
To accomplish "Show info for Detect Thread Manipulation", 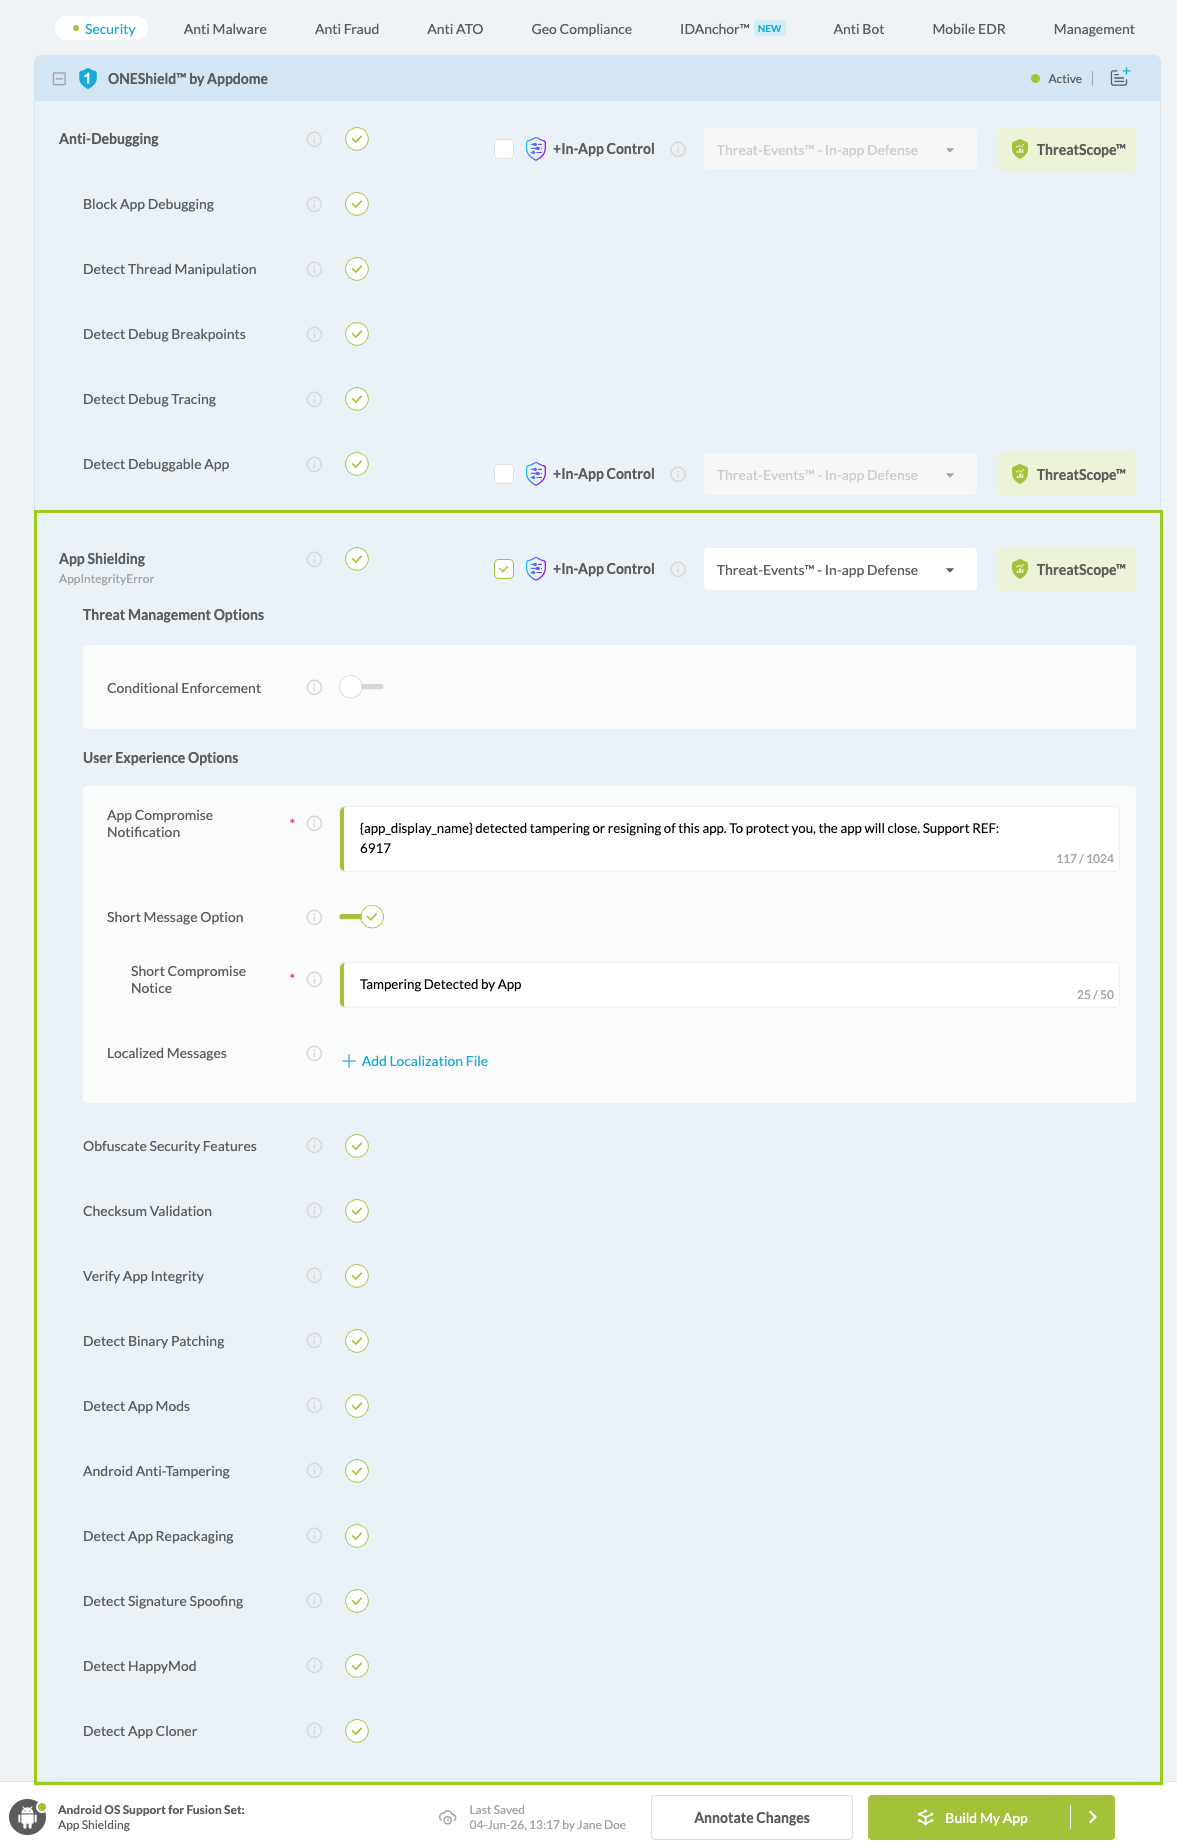I will [x=314, y=269].
